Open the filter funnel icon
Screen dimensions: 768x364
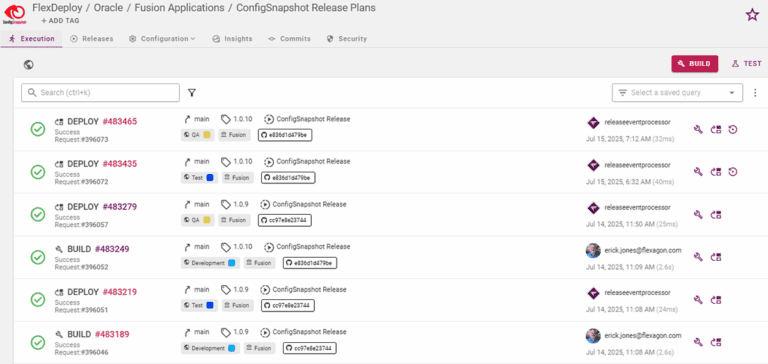[192, 93]
